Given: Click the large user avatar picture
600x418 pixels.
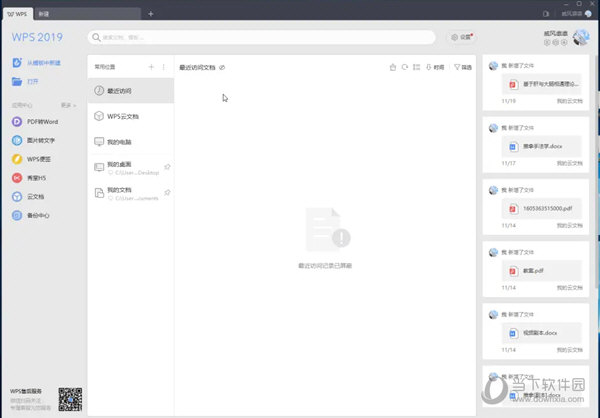Looking at the screenshot, I should [581, 38].
